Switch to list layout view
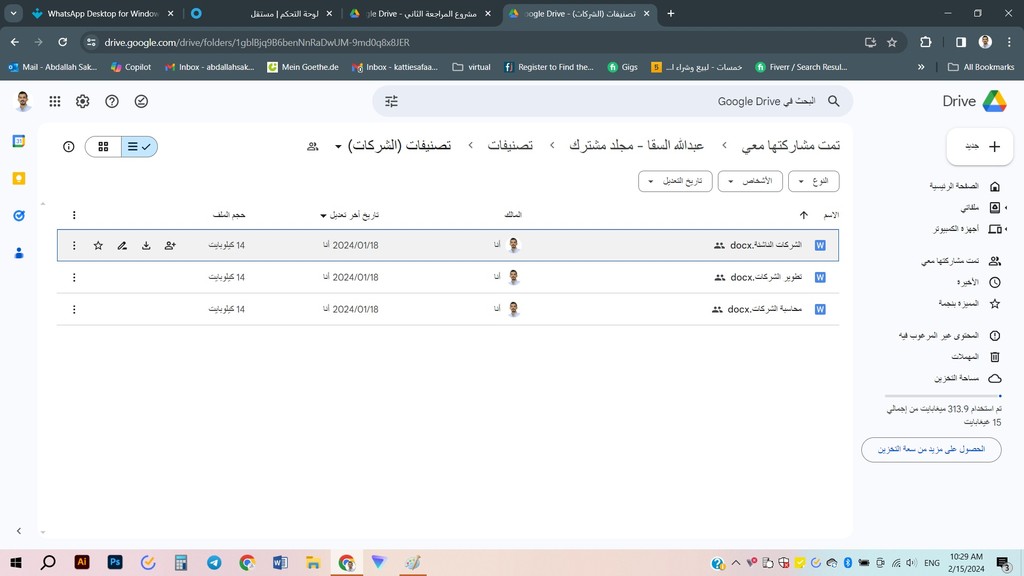 tap(139, 146)
